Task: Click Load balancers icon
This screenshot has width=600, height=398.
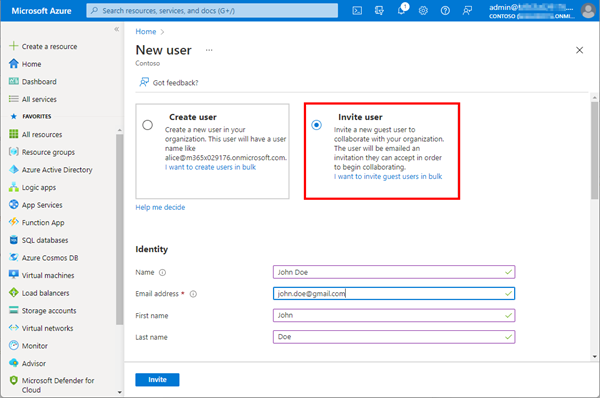Action: point(13,293)
